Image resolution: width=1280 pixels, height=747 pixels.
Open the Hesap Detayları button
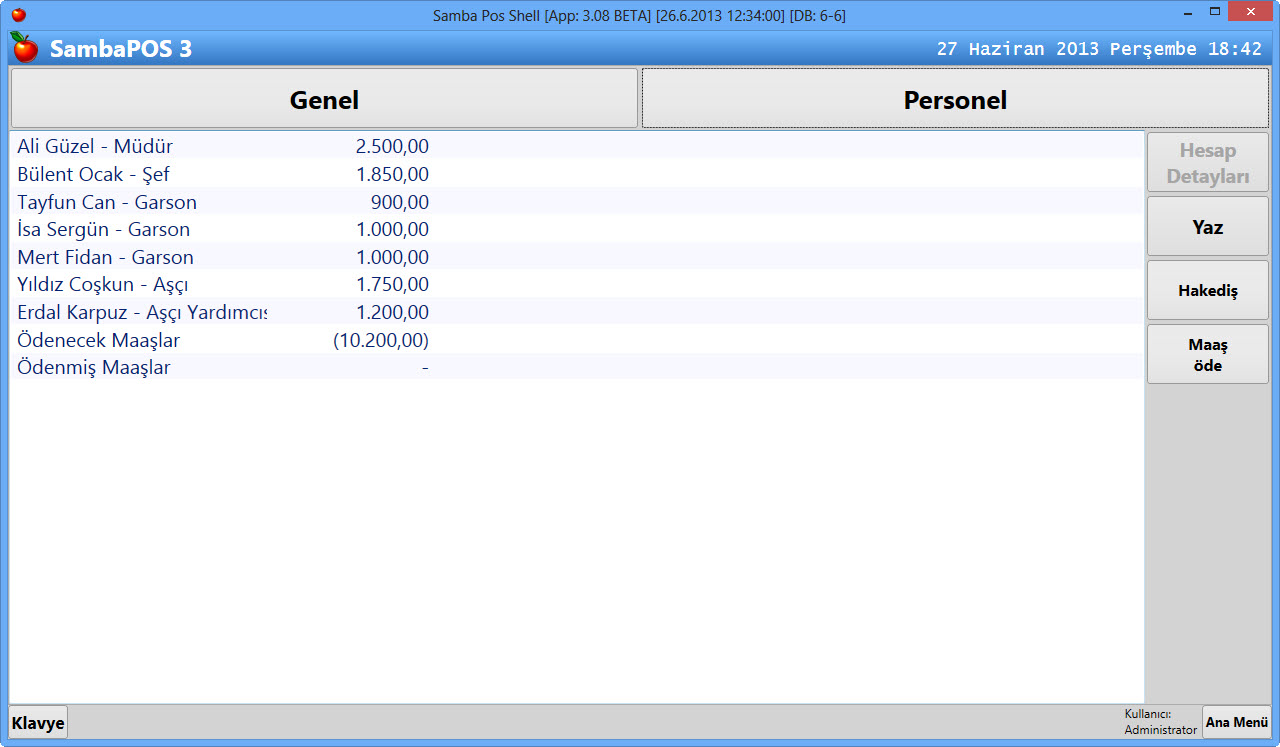pyautogui.click(x=1207, y=163)
